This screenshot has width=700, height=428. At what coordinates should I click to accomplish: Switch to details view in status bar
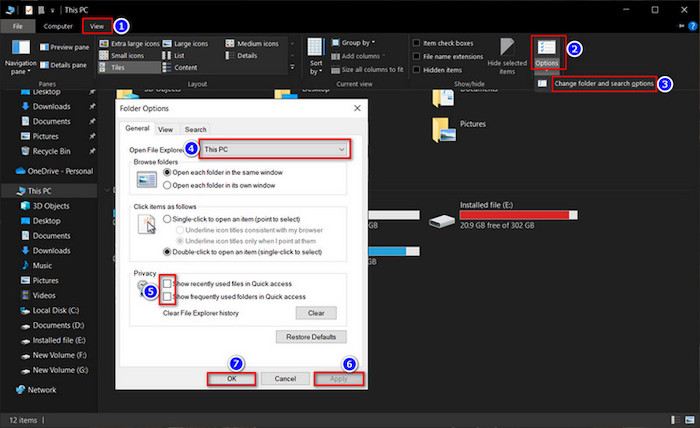click(675, 420)
